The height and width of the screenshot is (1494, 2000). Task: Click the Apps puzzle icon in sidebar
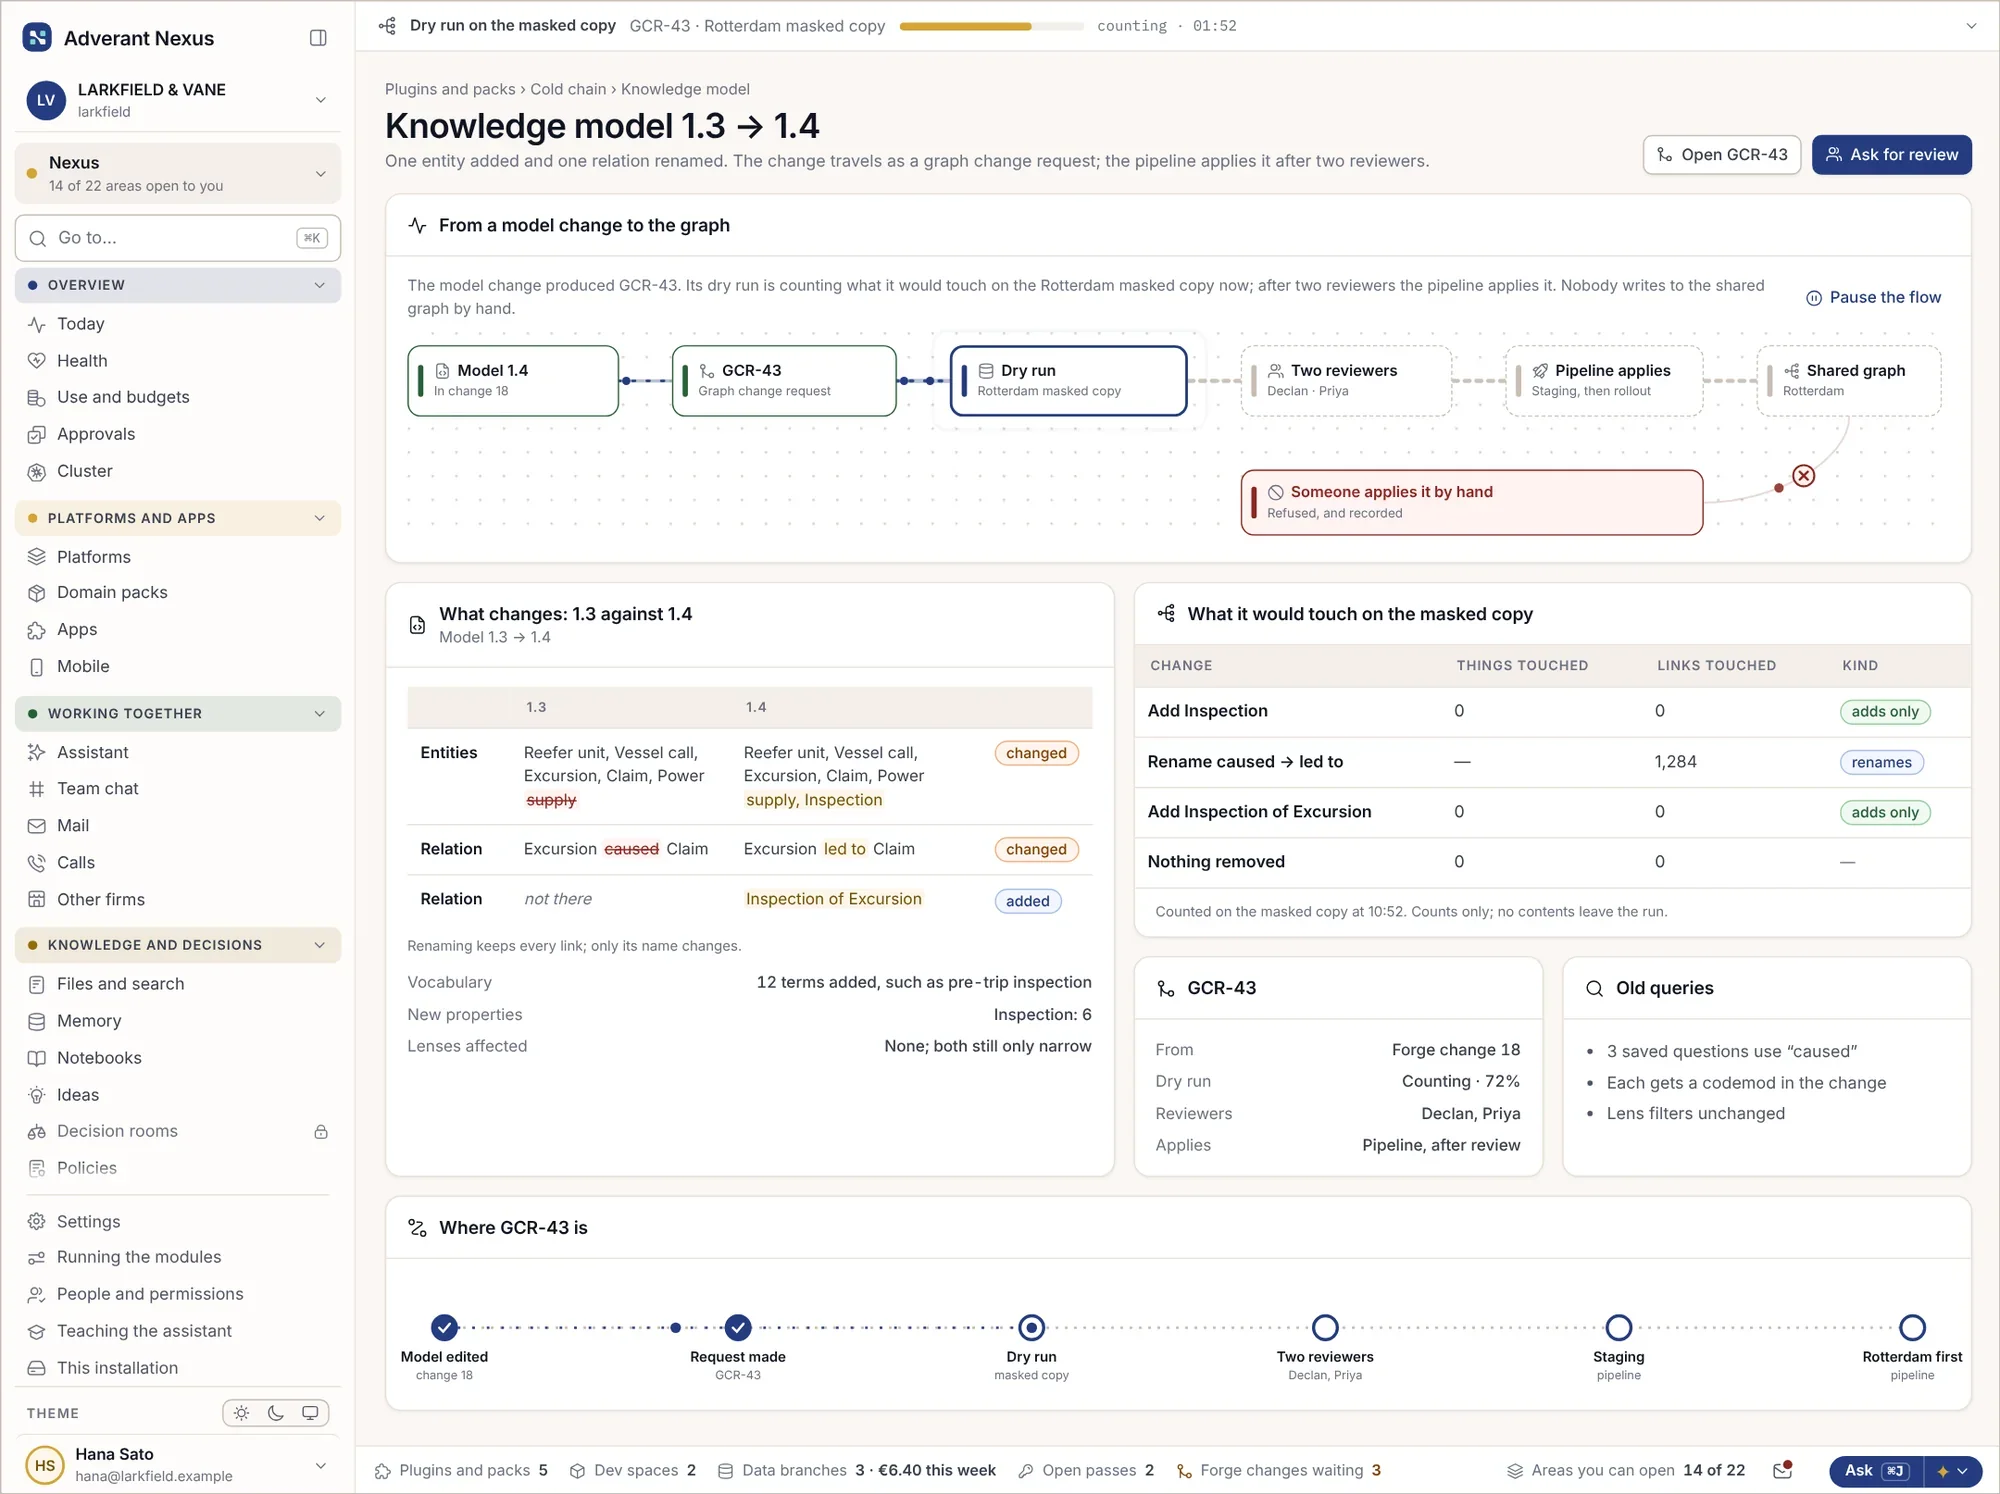point(37,630)
